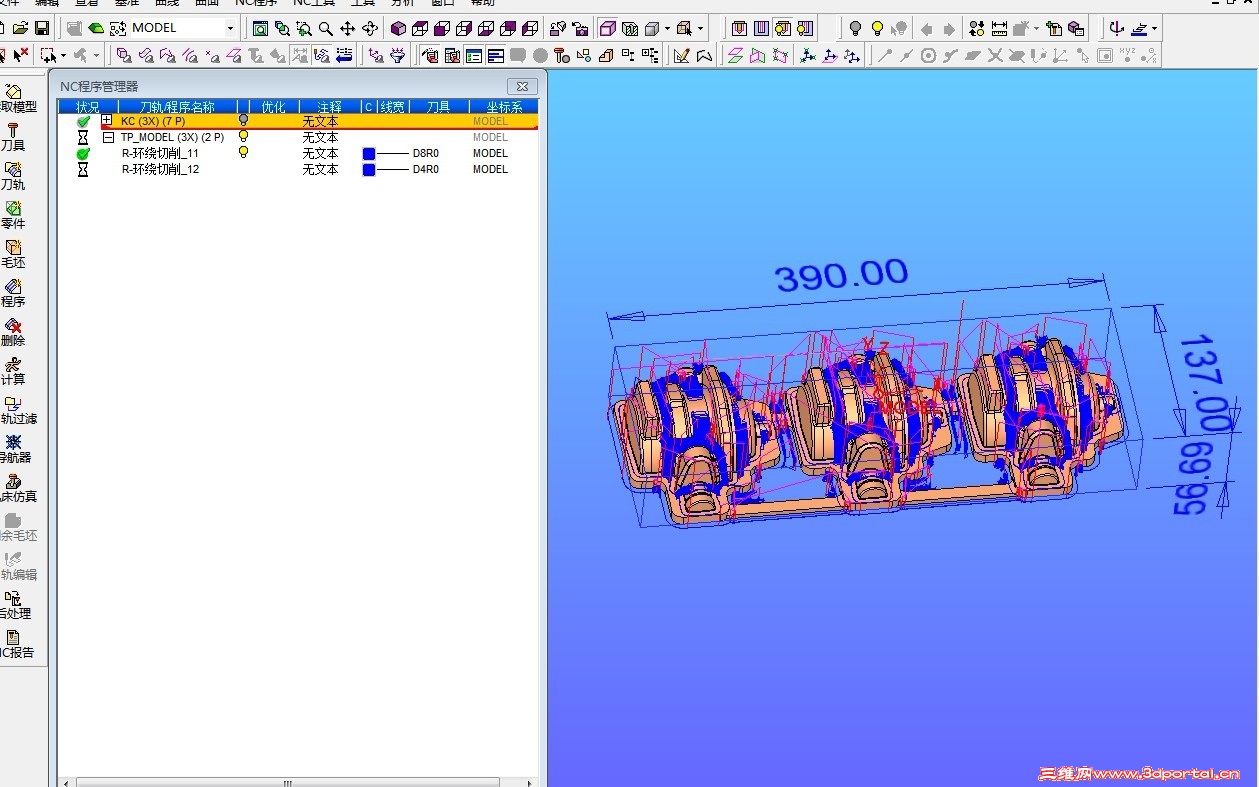Open the 分析 analysis menu

point(403,3)
